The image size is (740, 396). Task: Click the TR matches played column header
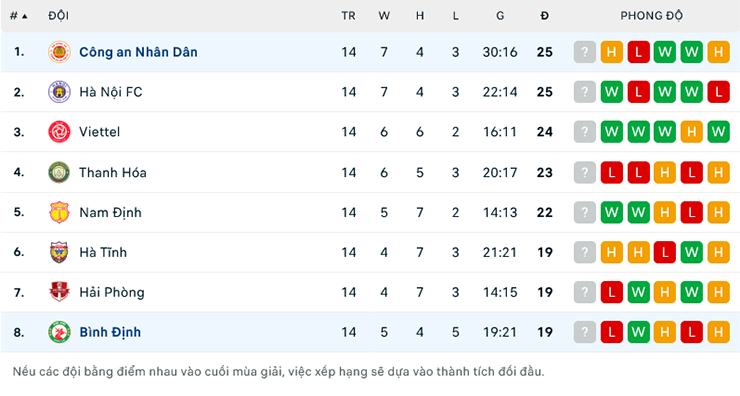tap(348, 16)
